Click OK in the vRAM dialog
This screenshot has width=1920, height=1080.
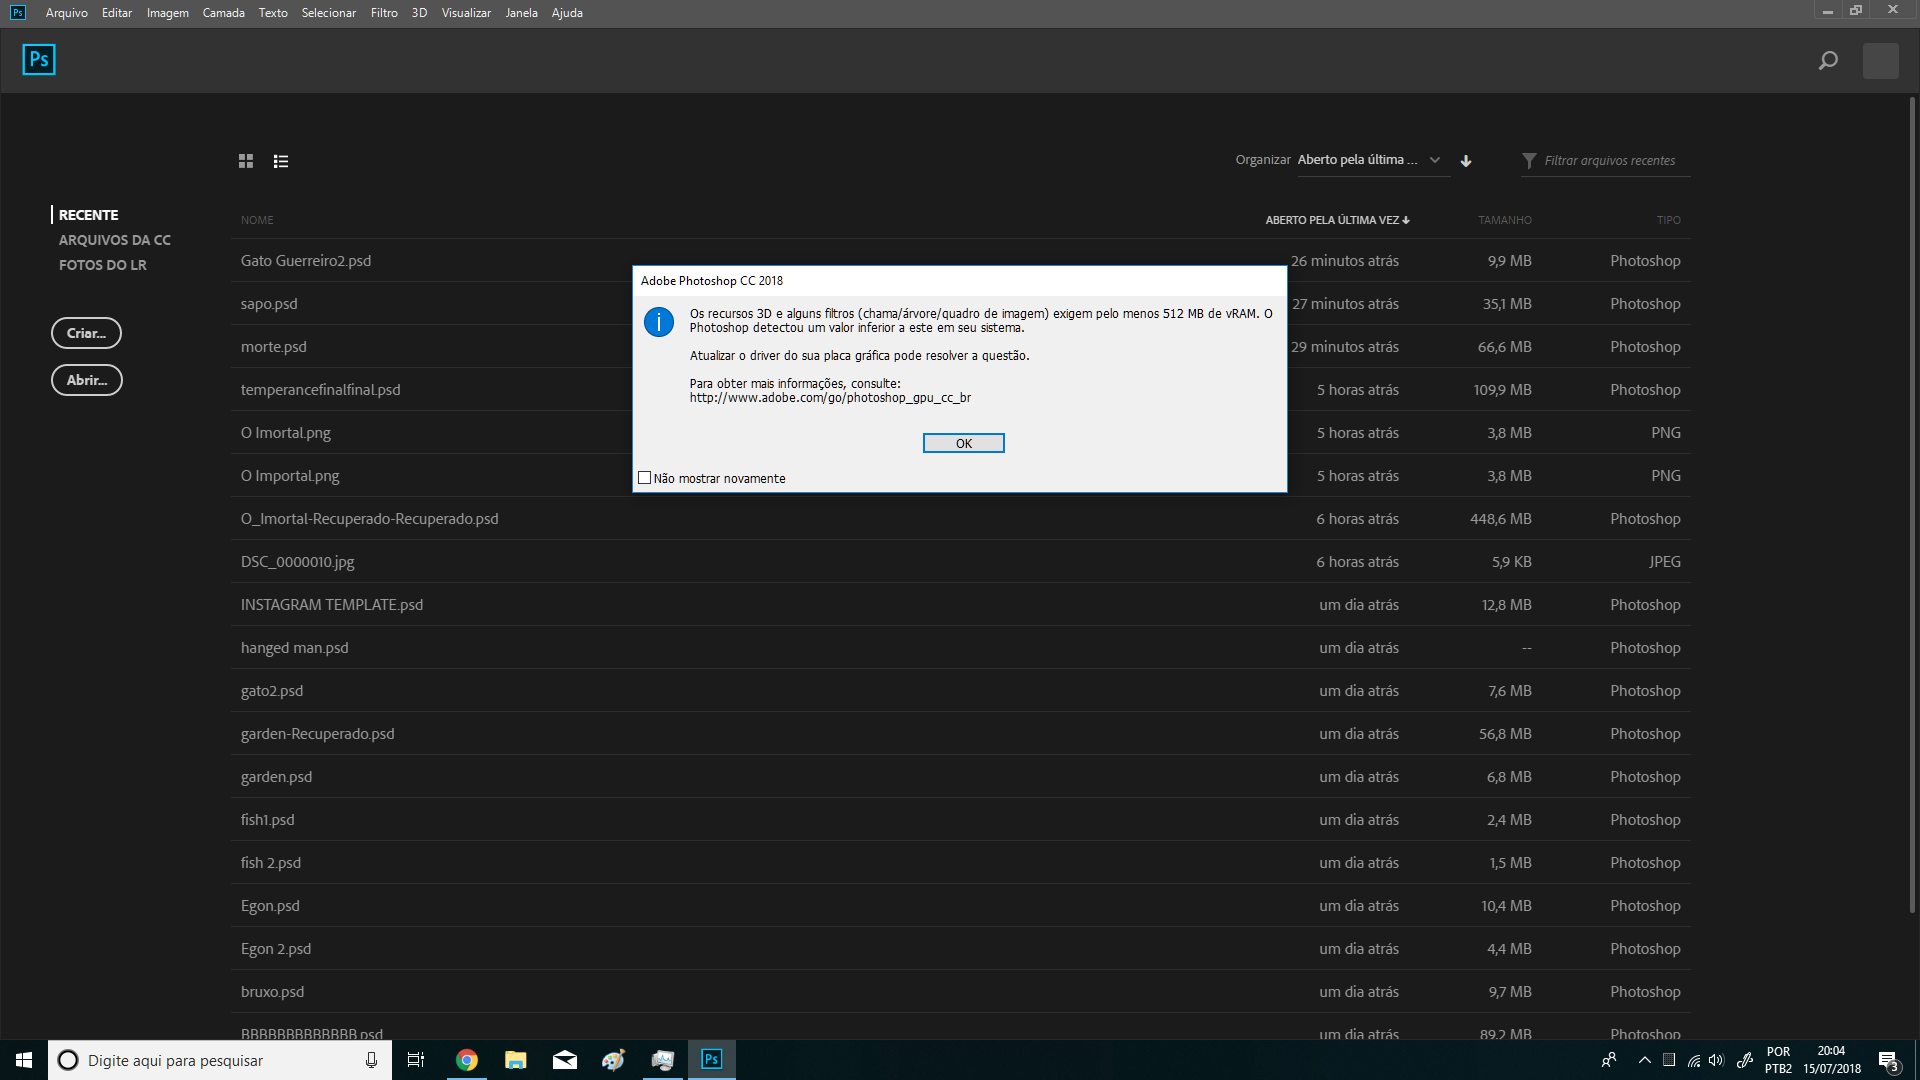click(x=964, y=443)
